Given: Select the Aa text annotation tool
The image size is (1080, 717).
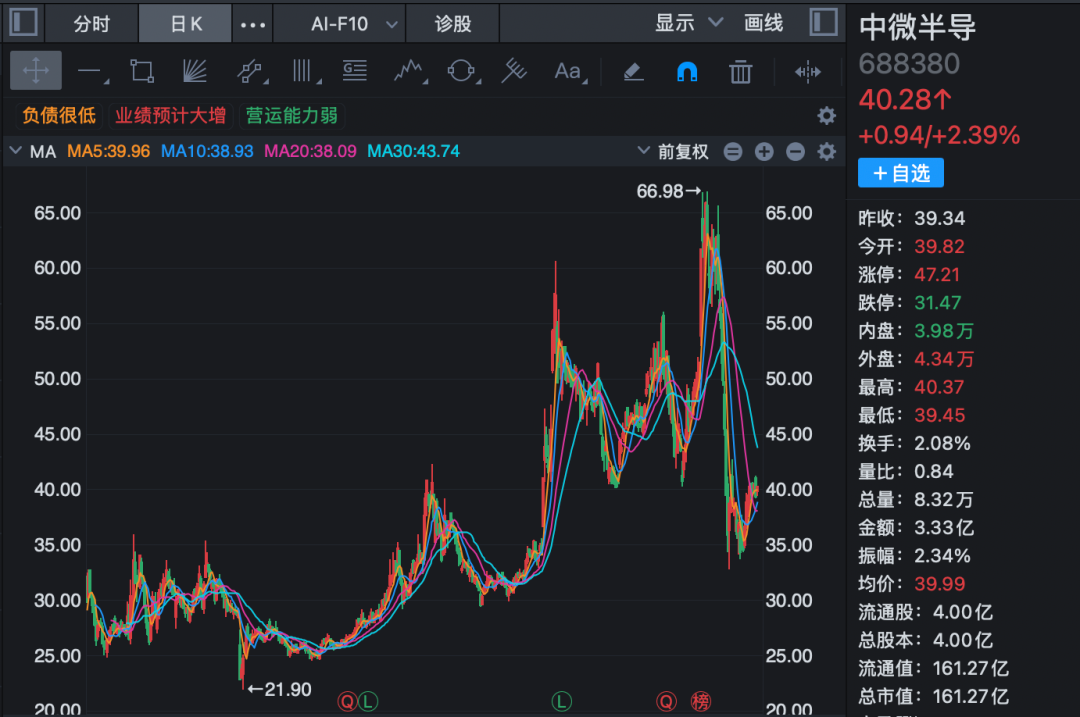Looking at the screenshot, I should 570,71.
